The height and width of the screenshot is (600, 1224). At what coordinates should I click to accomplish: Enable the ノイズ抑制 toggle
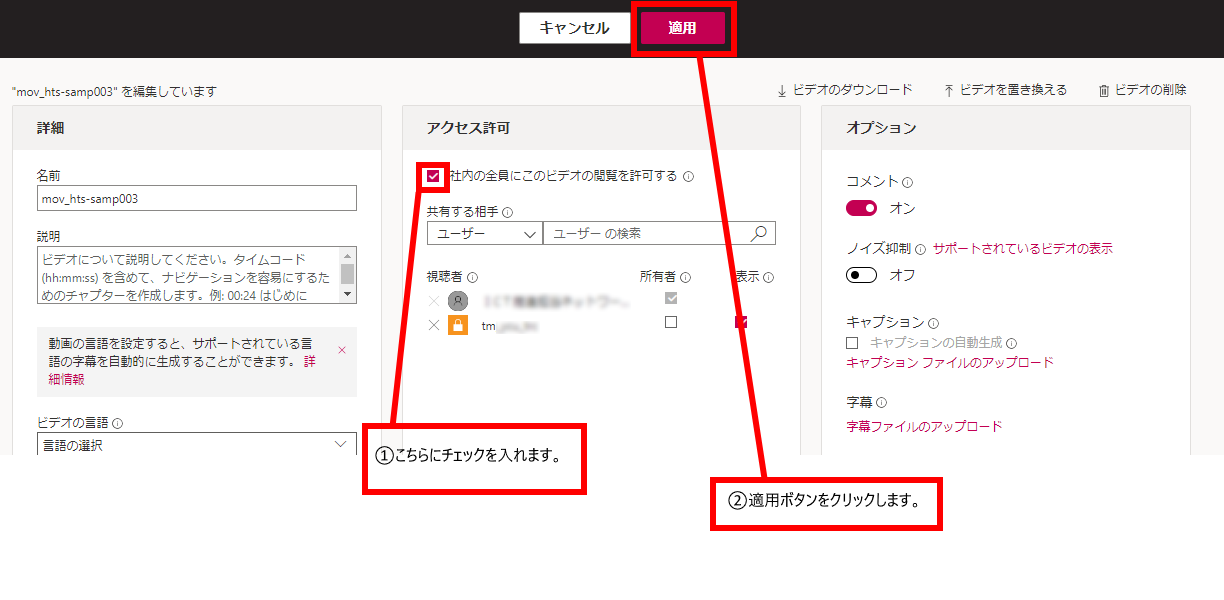coord(861,275)
